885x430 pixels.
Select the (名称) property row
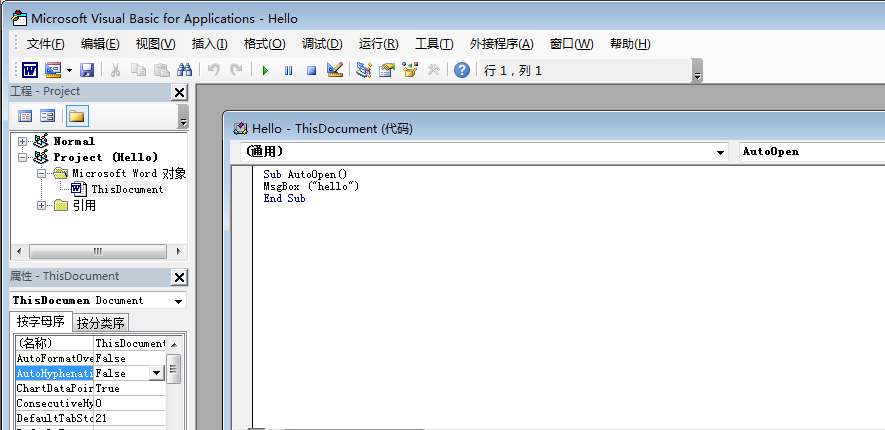point(90,343)
